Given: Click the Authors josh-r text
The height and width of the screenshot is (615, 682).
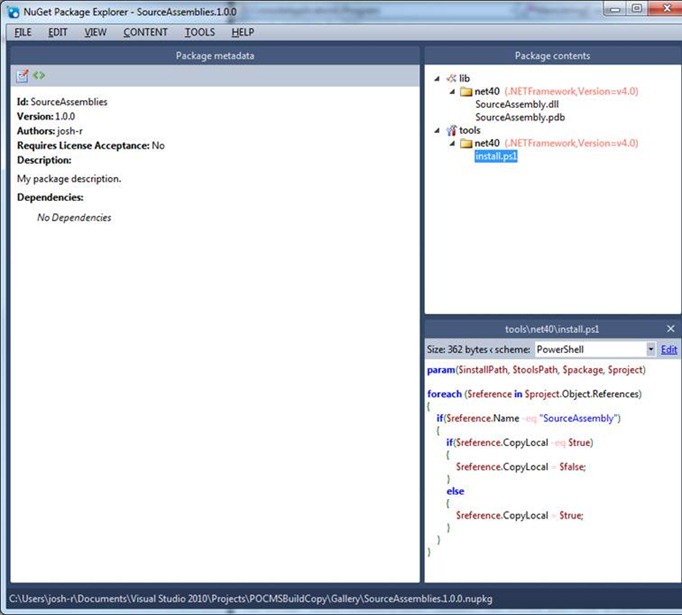Looking at the screenshot, I should (50, 131).
